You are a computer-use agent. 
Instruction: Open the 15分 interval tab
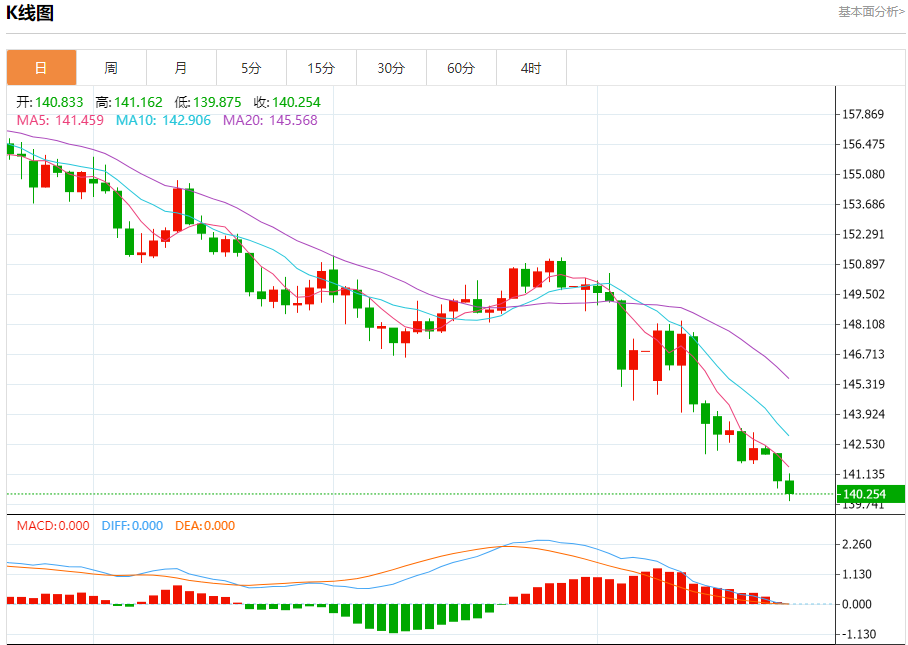tap(321, 68)
